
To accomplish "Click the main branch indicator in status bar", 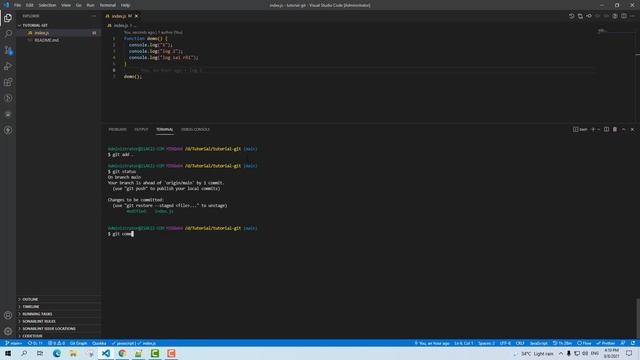I will coord(13,343).
